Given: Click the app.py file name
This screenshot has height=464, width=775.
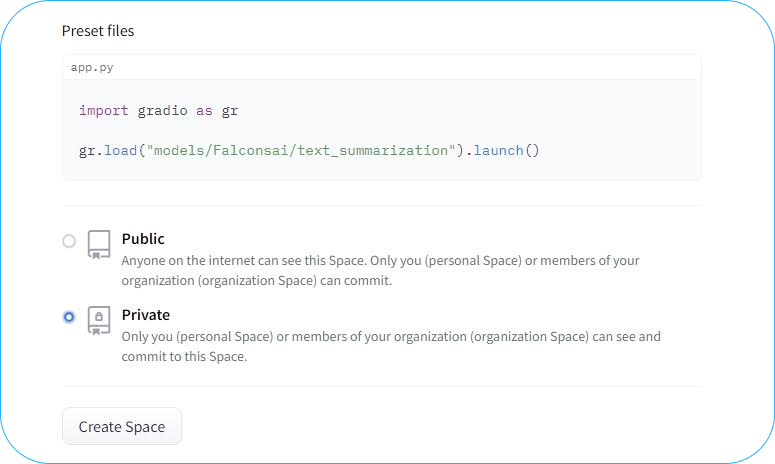Looking at the screenshot, I should point(92,68).
